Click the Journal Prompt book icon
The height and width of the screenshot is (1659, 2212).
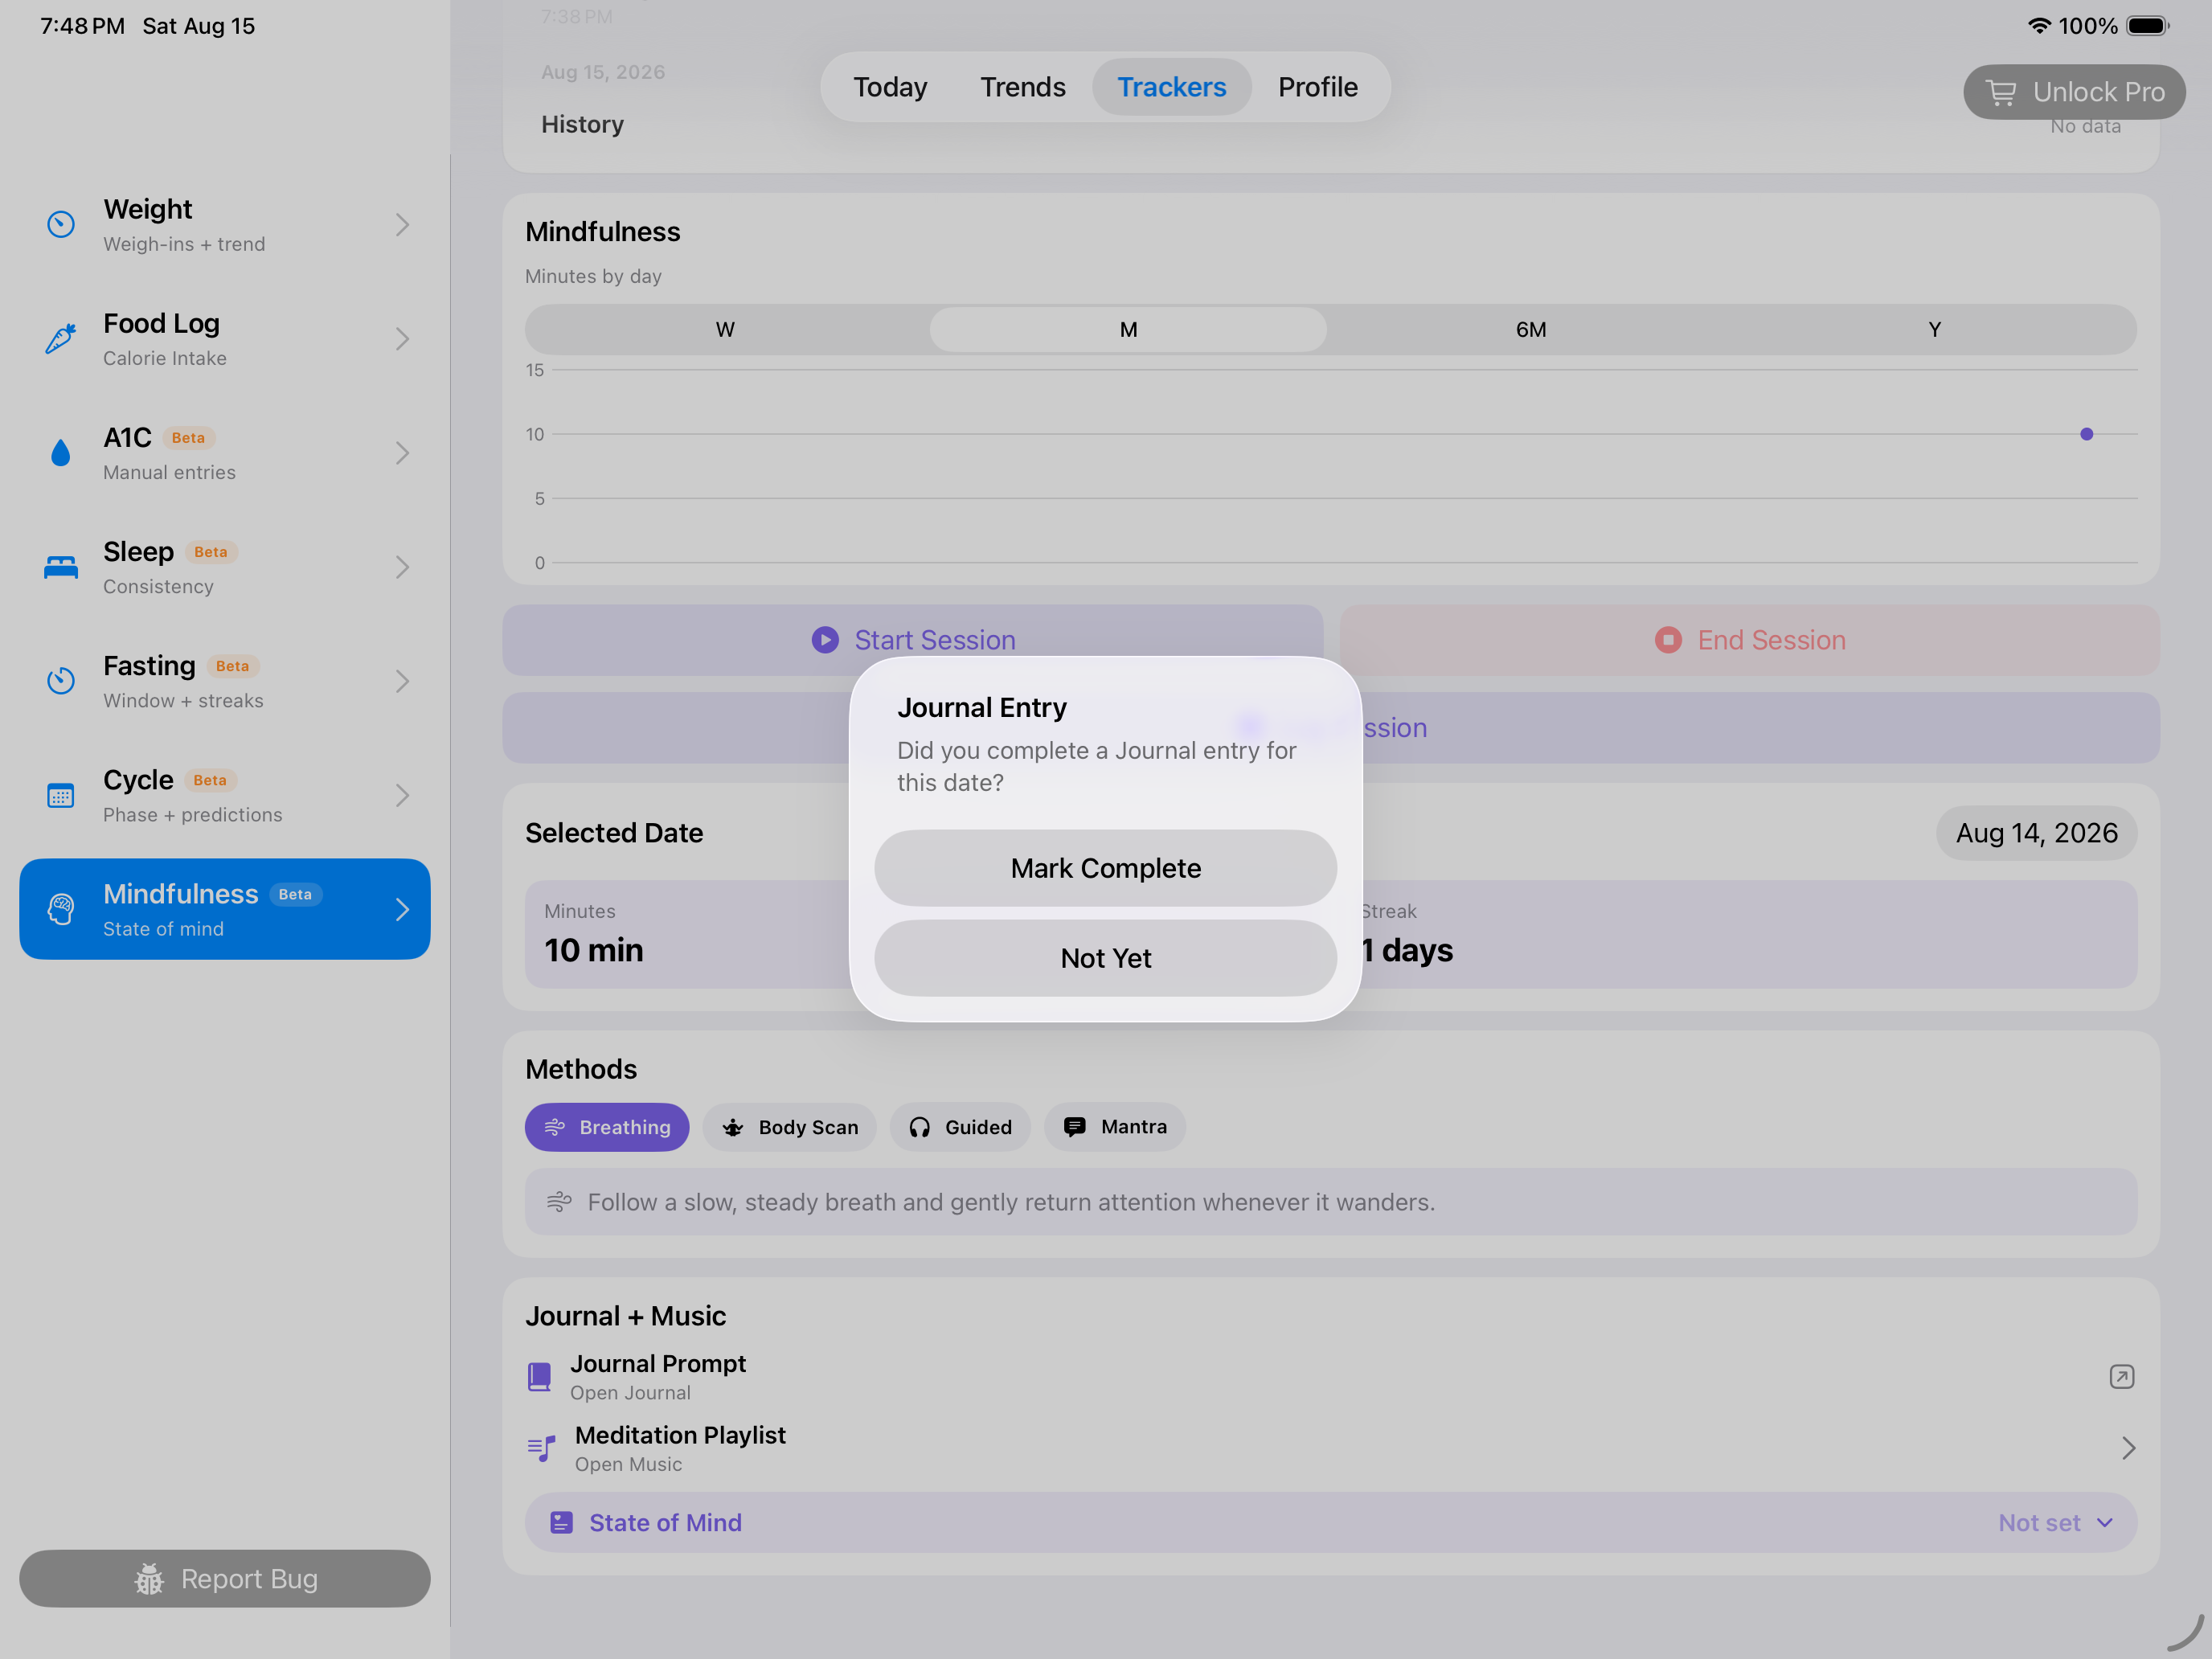coord(539,1377)
